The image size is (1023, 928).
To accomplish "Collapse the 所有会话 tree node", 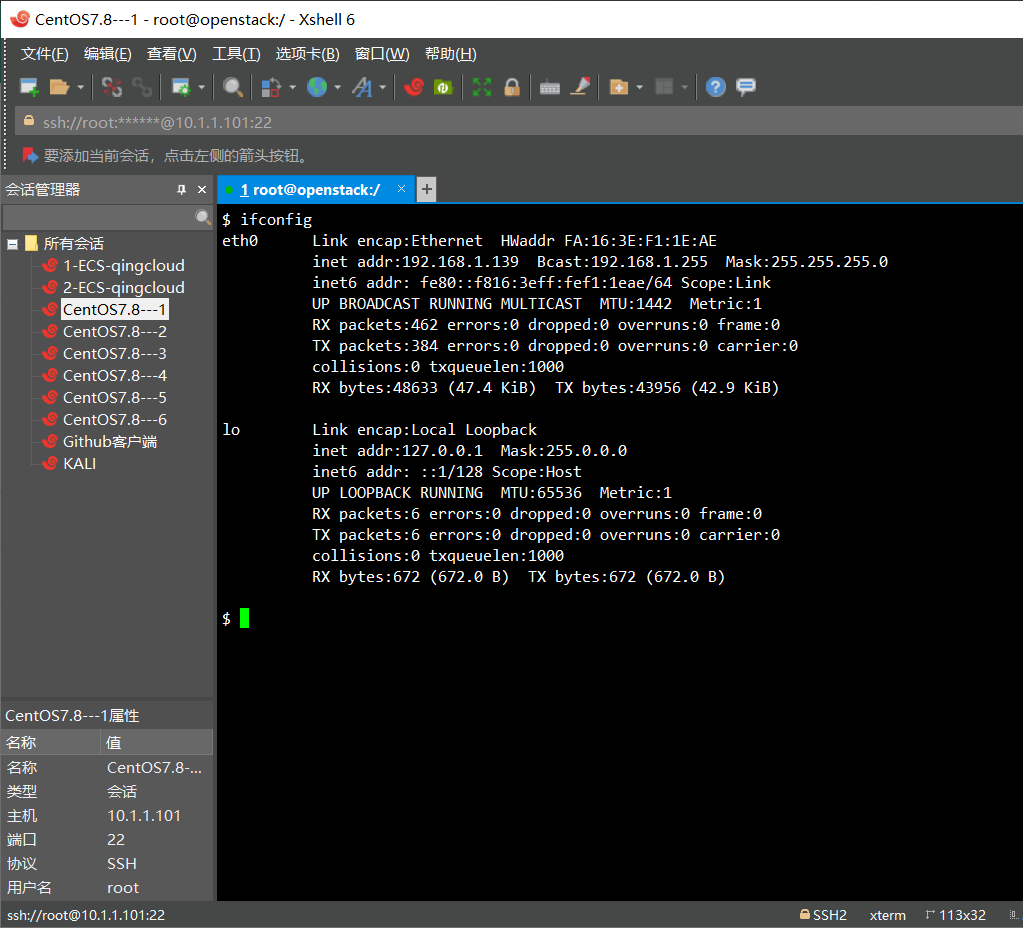I will pyautogui.click(x=13, y=244).
